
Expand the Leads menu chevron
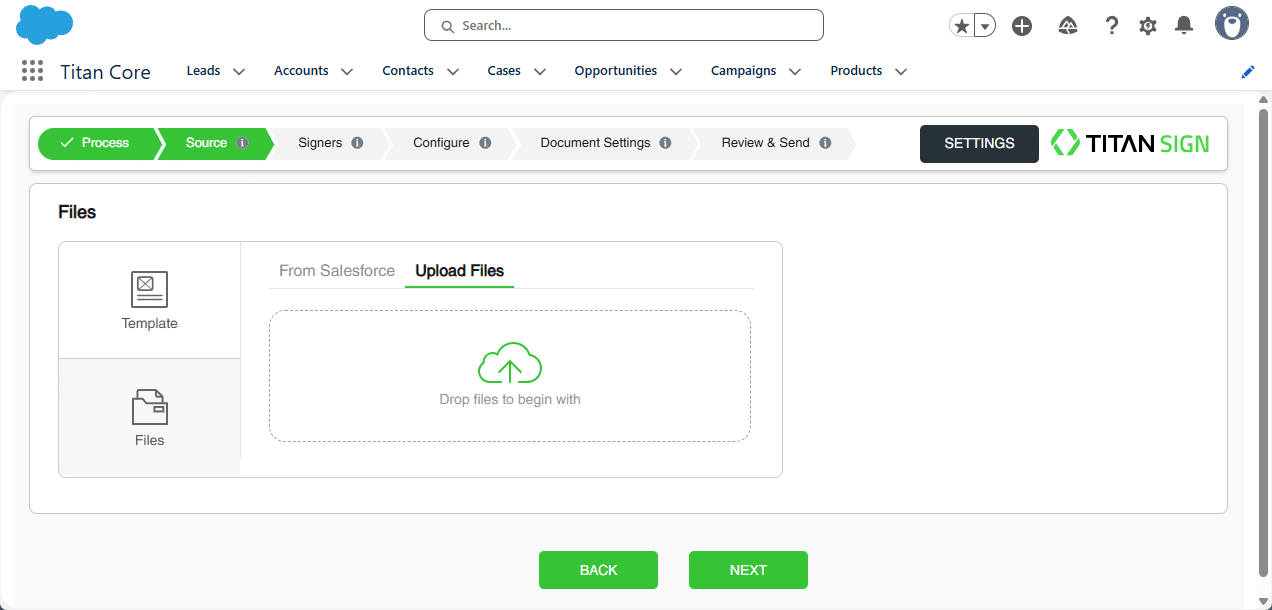pyautogui.click(x=239, y=72)
